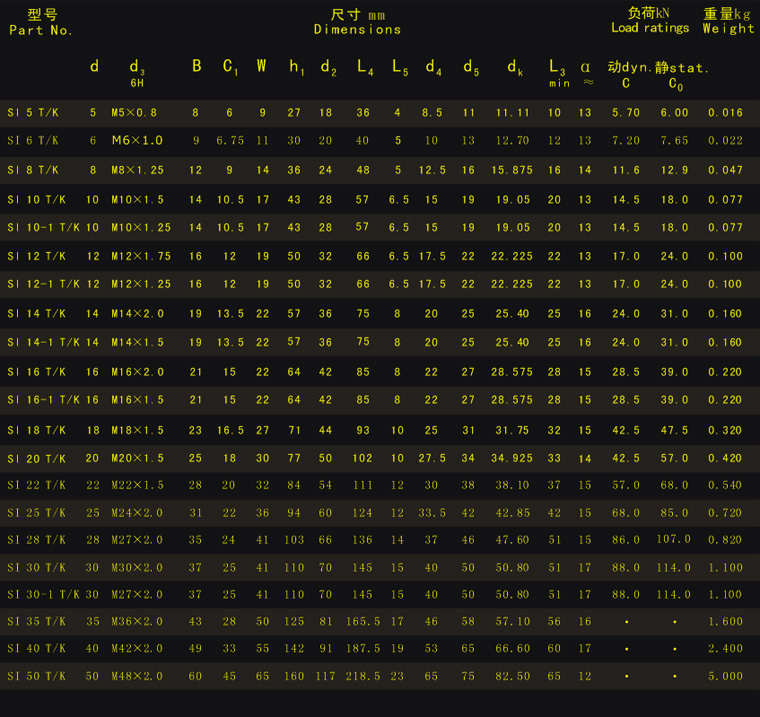Click thread size 'M36×2.0'

[137, 621]
